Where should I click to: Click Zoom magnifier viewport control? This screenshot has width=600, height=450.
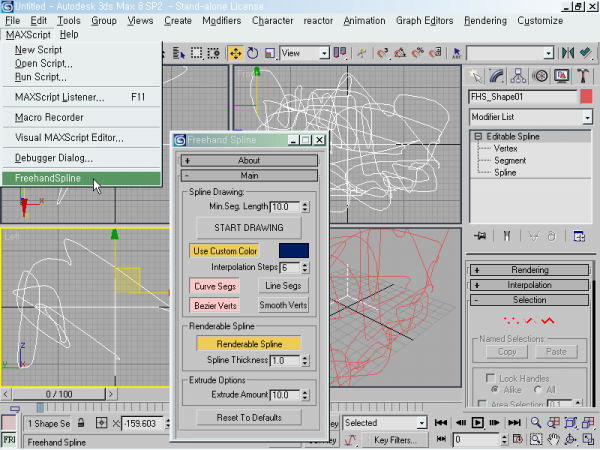click(x=536, y=423)
